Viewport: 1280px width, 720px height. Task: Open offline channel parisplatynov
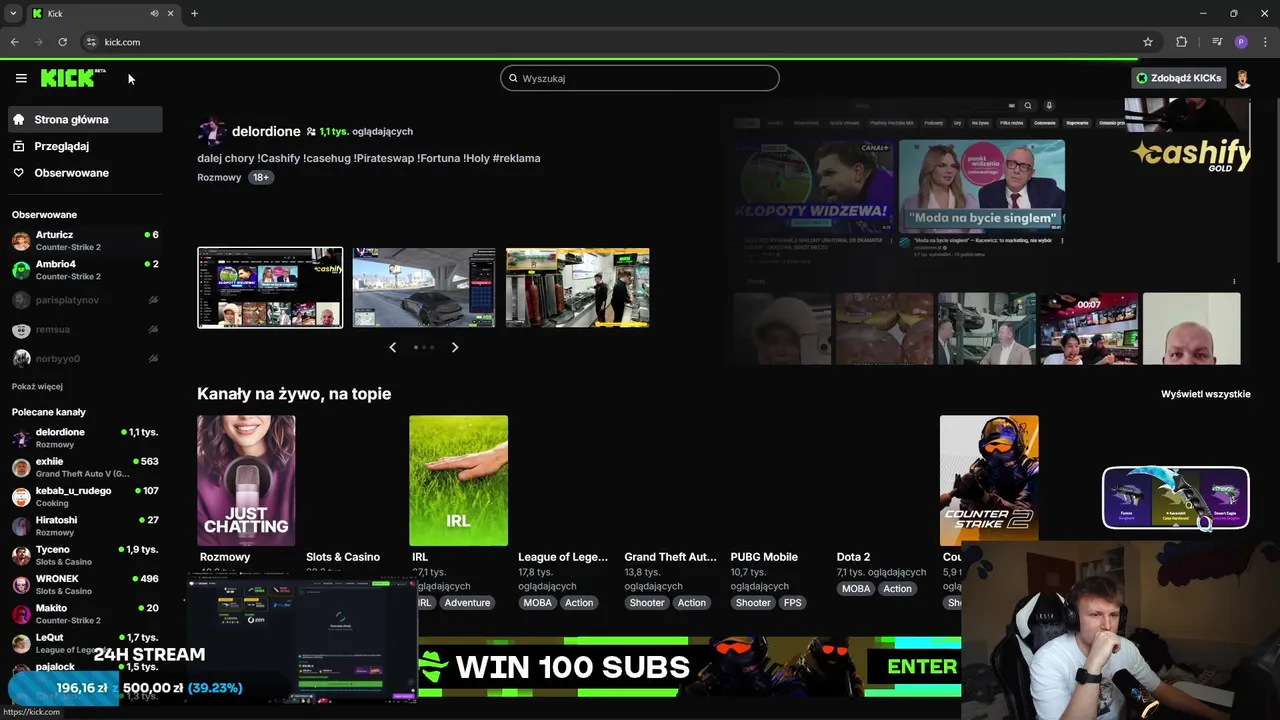85,300
